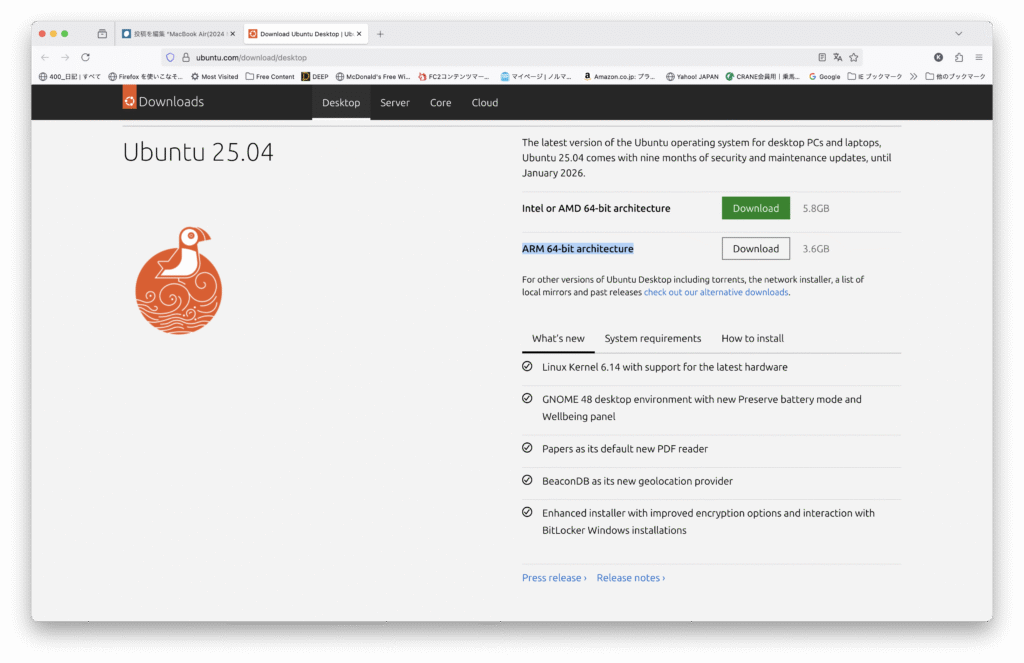Image resolution: width=1024 pixels, height=663 pixels.
Task: Open the Press release link
Action: tap(554, 578)
